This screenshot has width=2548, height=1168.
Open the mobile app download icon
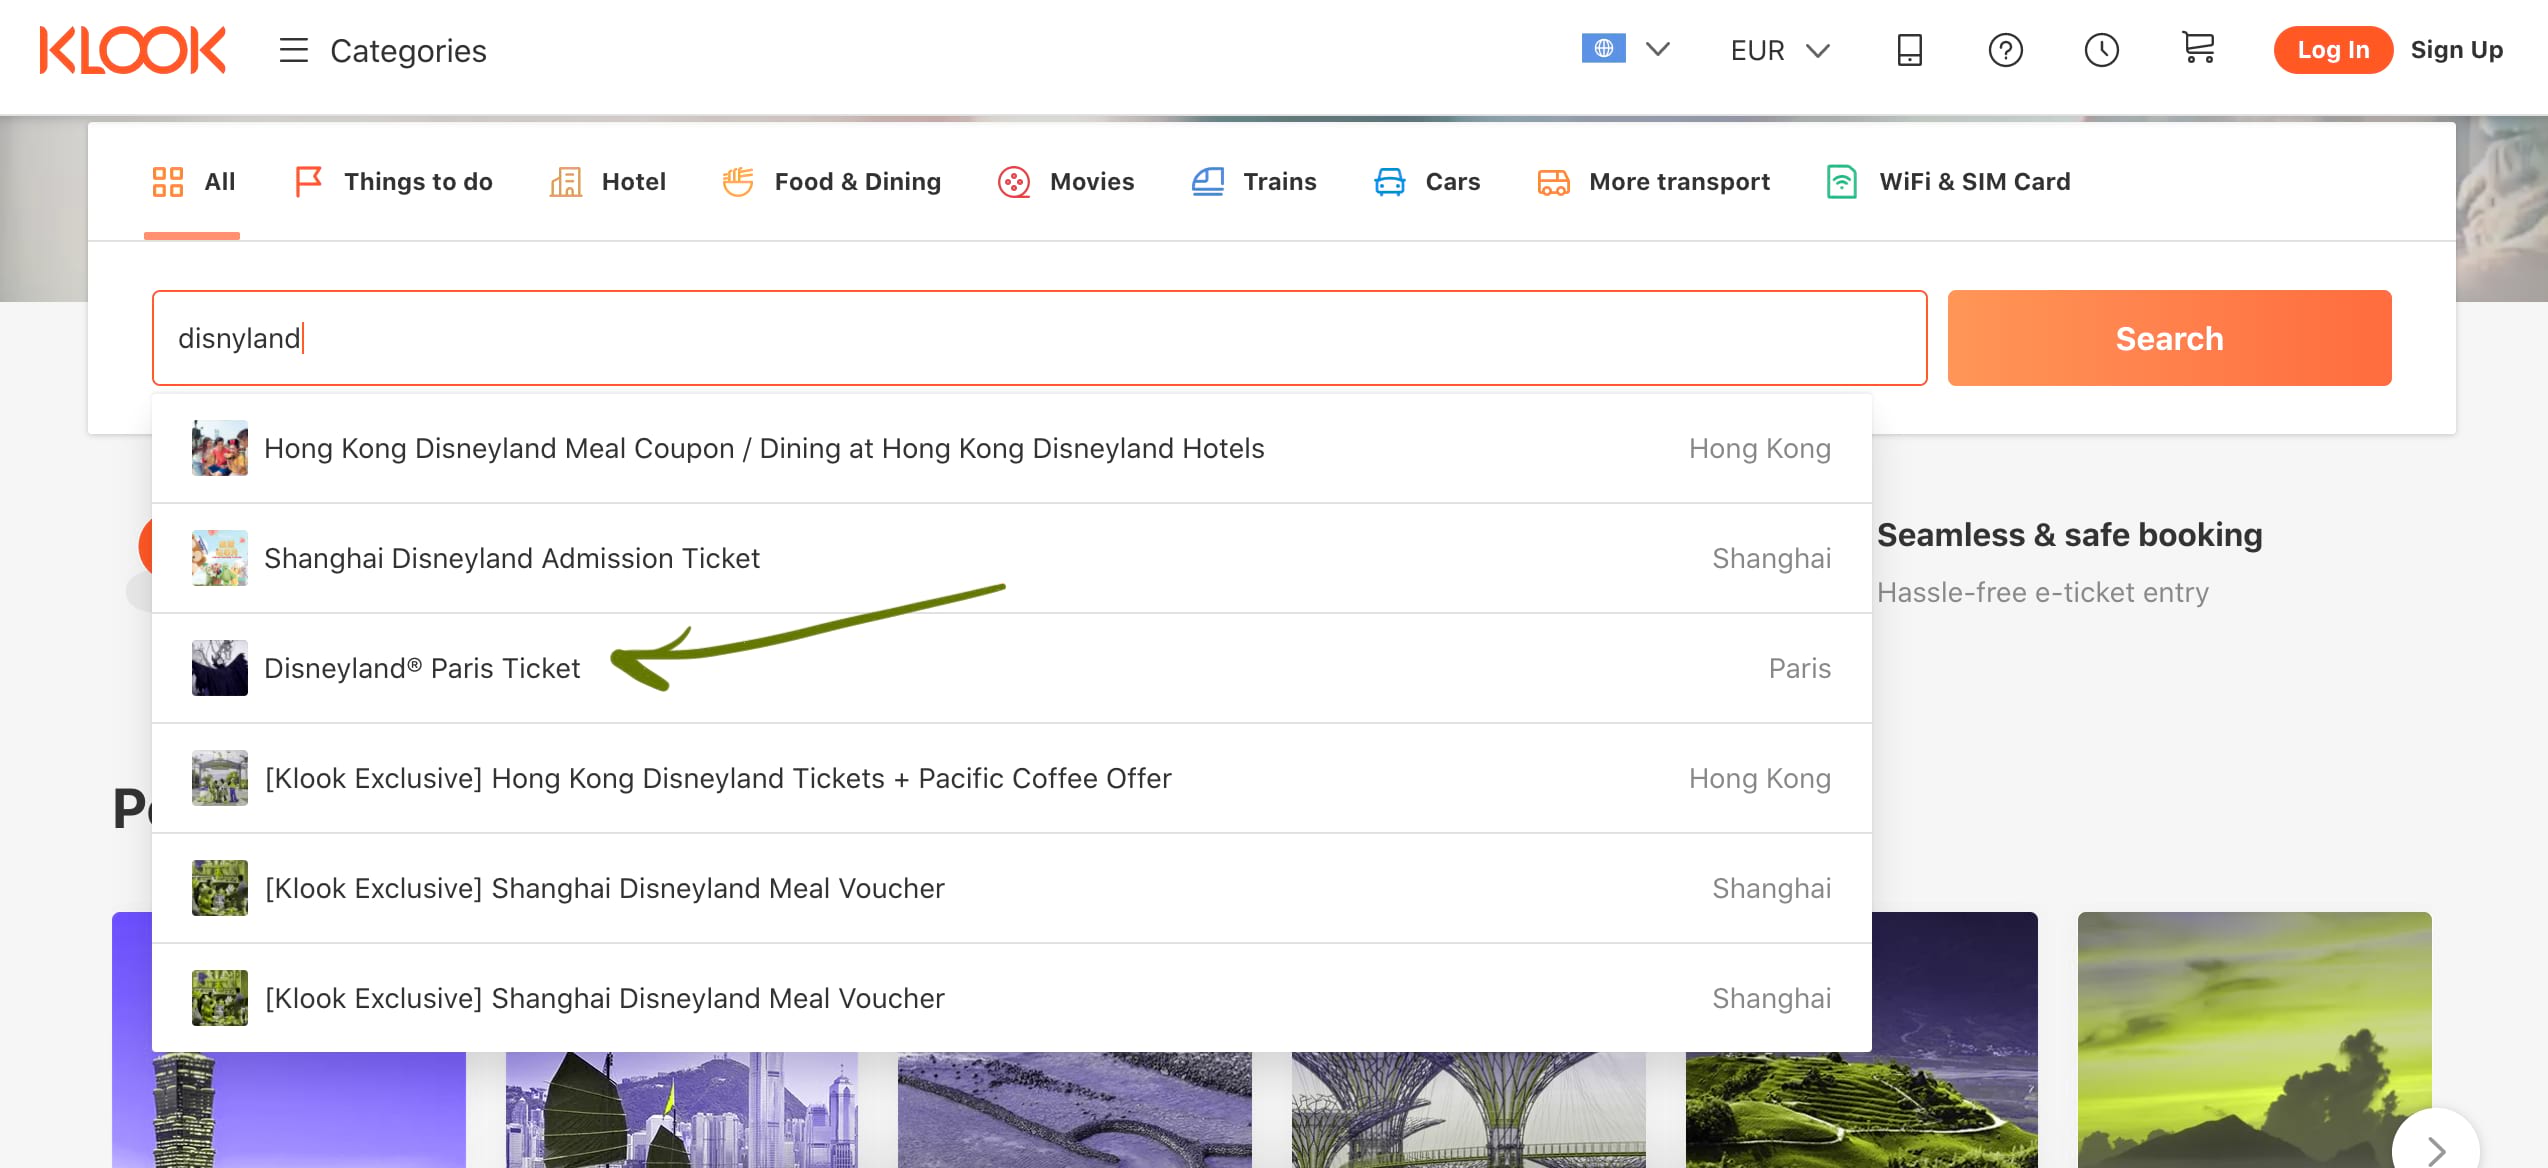pos(1910,50)
